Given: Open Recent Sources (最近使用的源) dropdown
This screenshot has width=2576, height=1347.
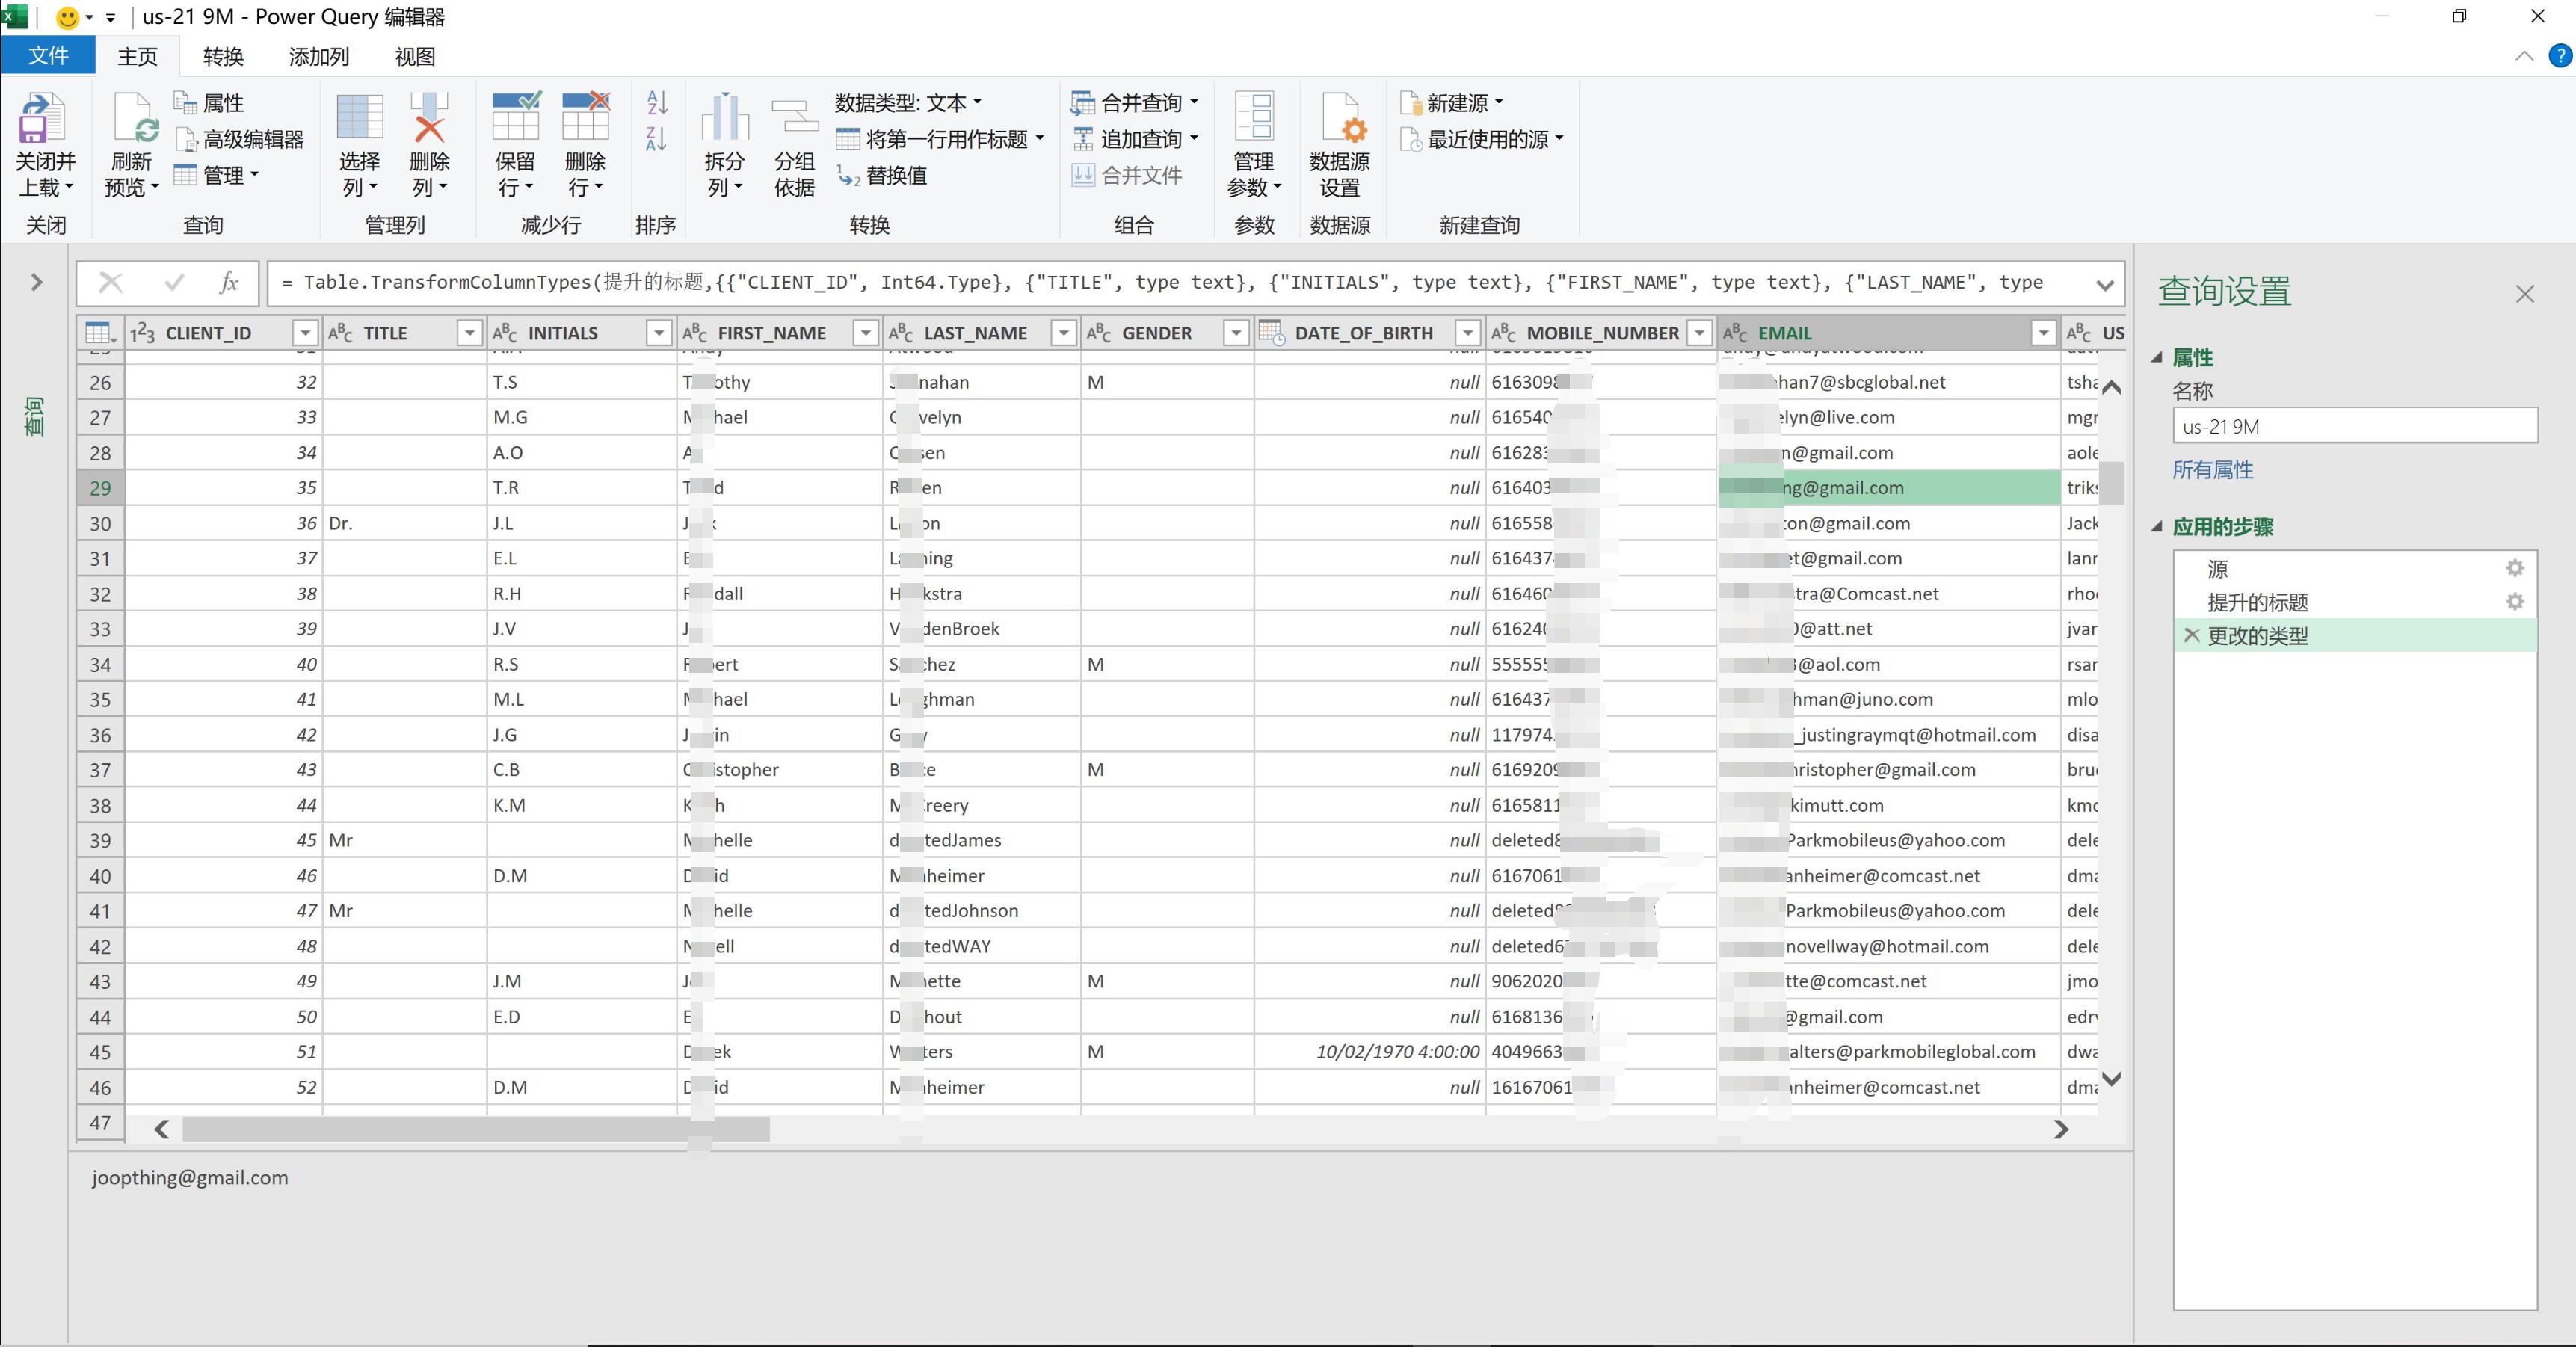Looking at the screenshot, I should click(1482, 139).
